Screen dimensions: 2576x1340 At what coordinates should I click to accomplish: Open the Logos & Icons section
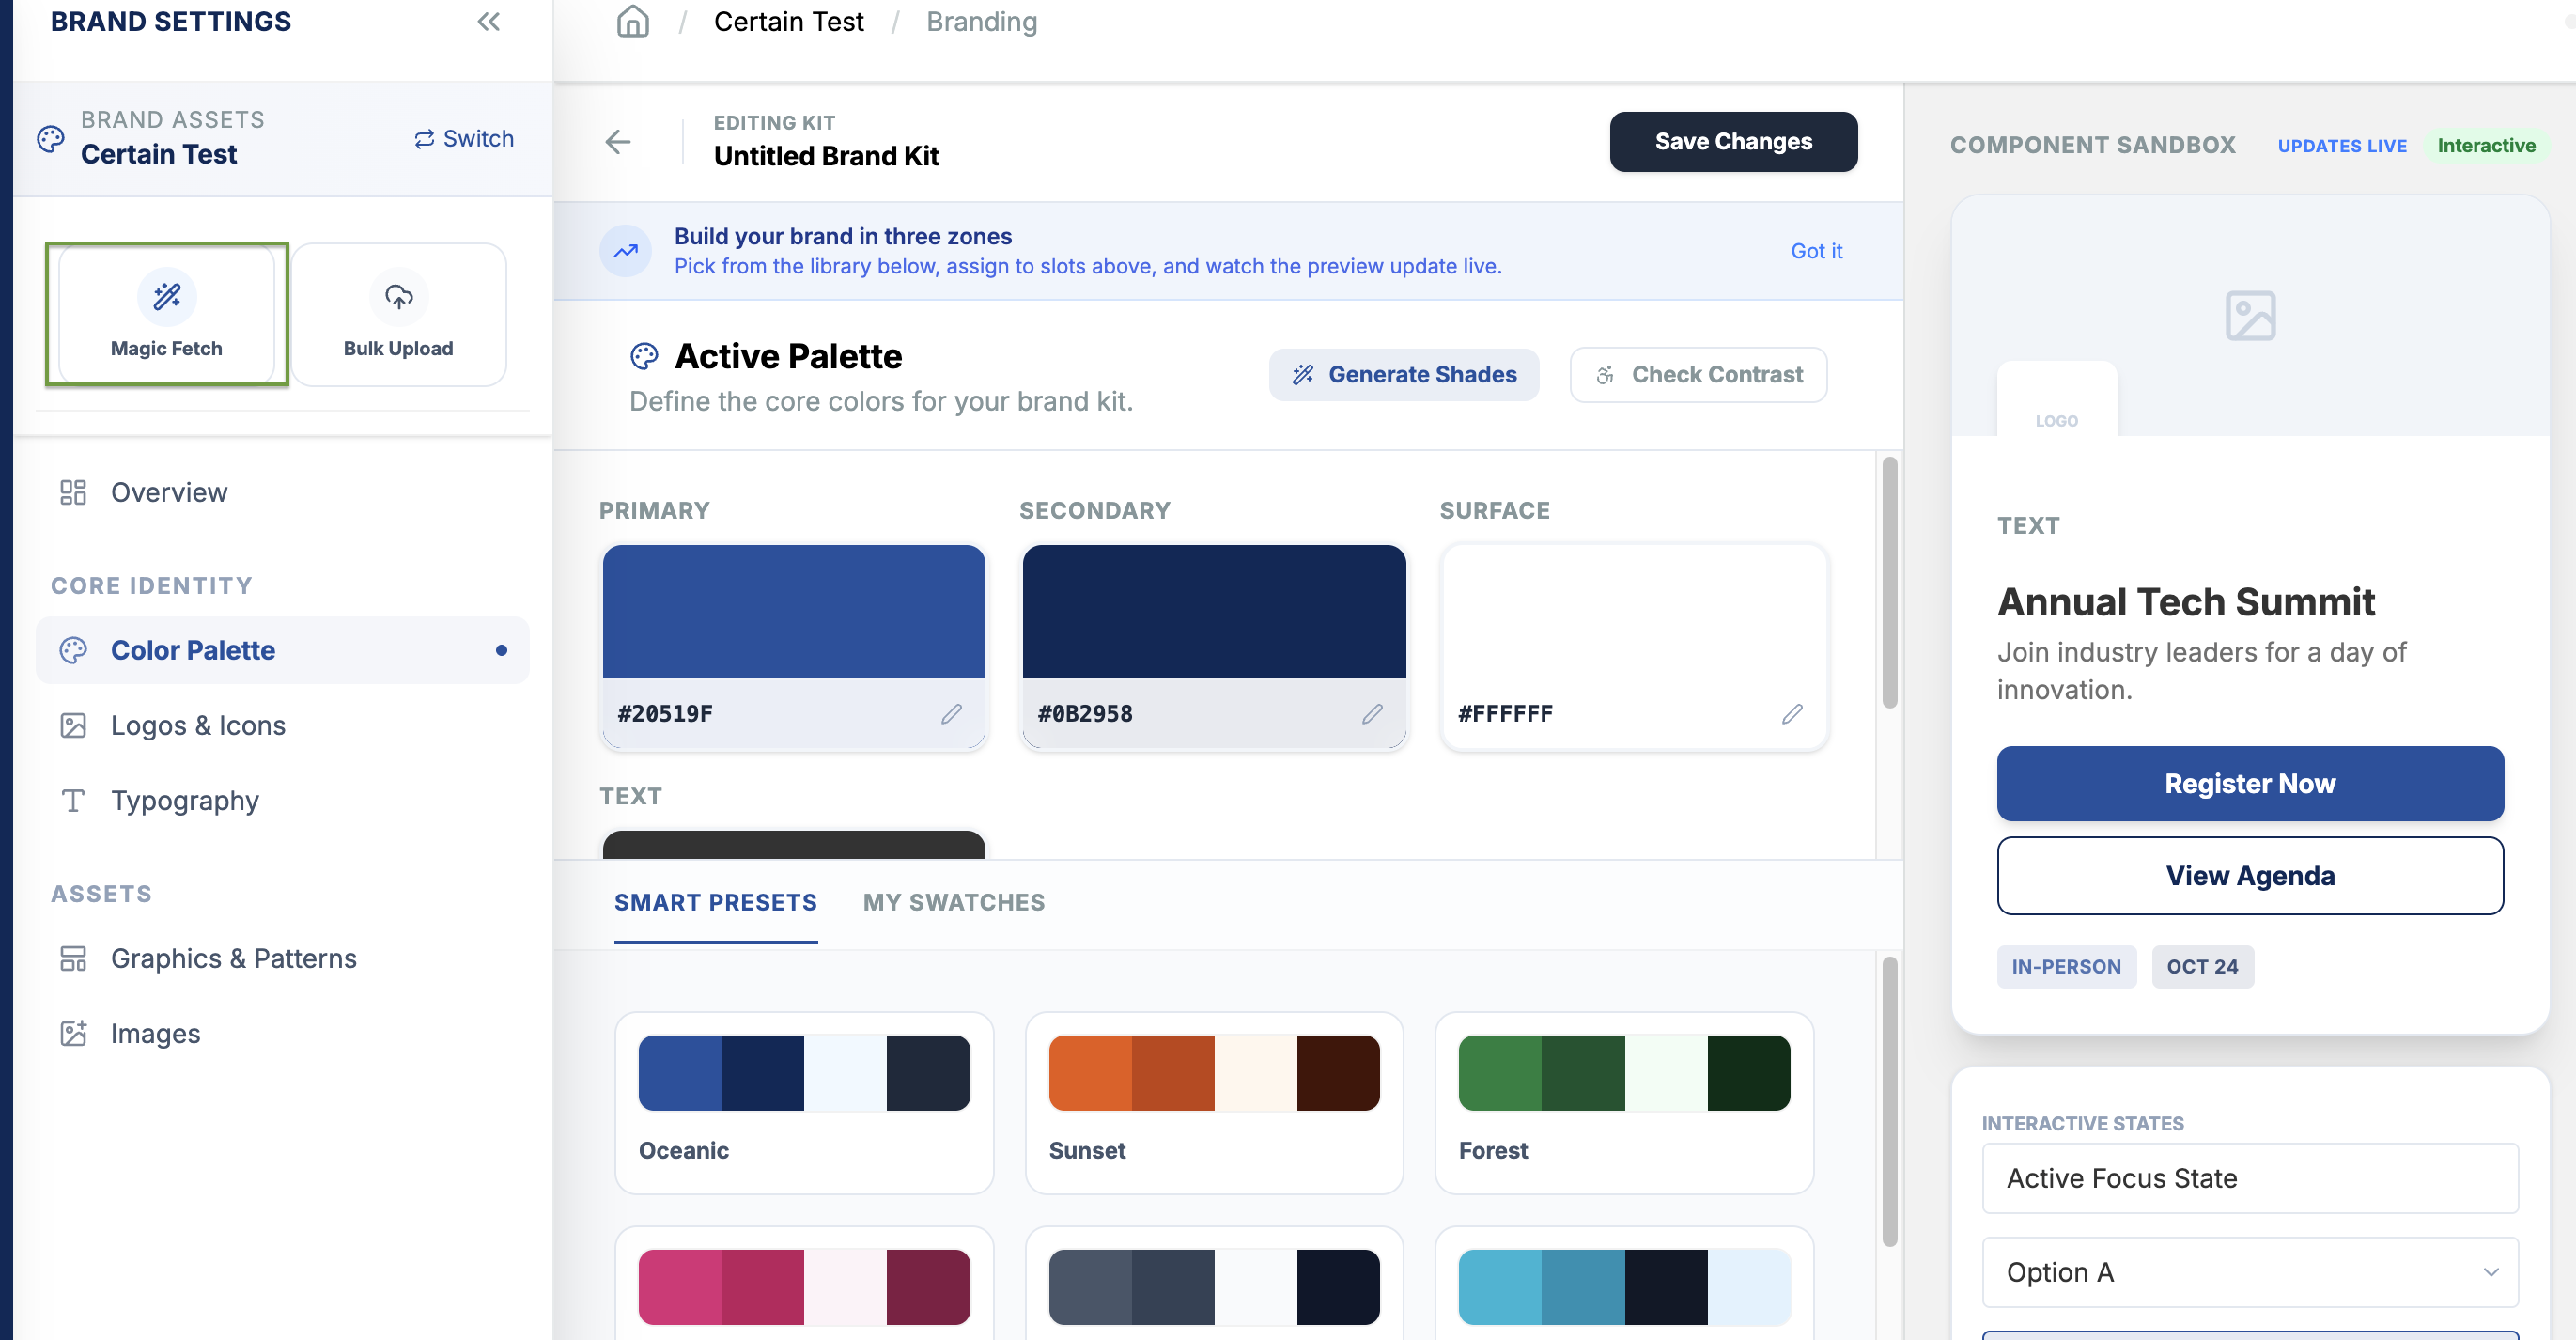coord(283,725)
